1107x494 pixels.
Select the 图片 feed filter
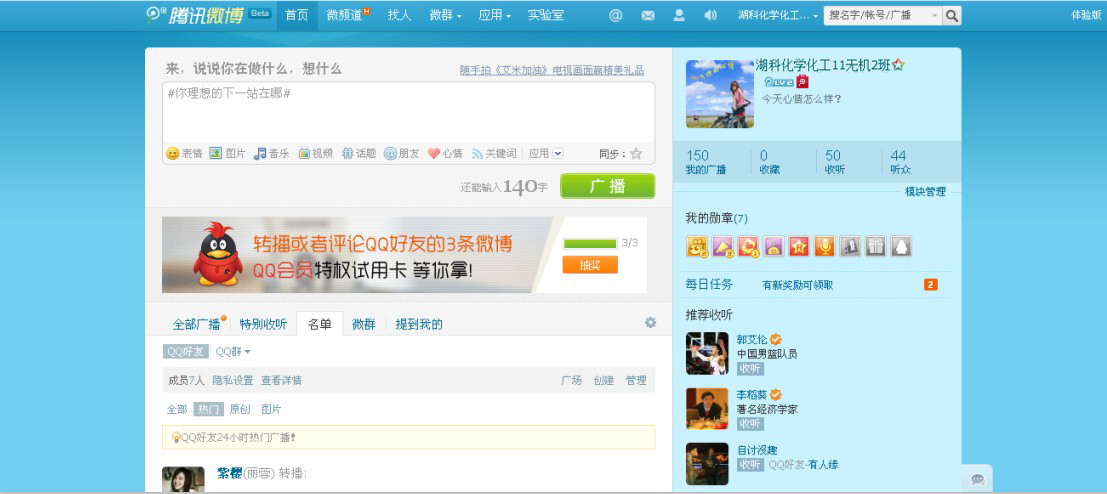coord(272,409)
